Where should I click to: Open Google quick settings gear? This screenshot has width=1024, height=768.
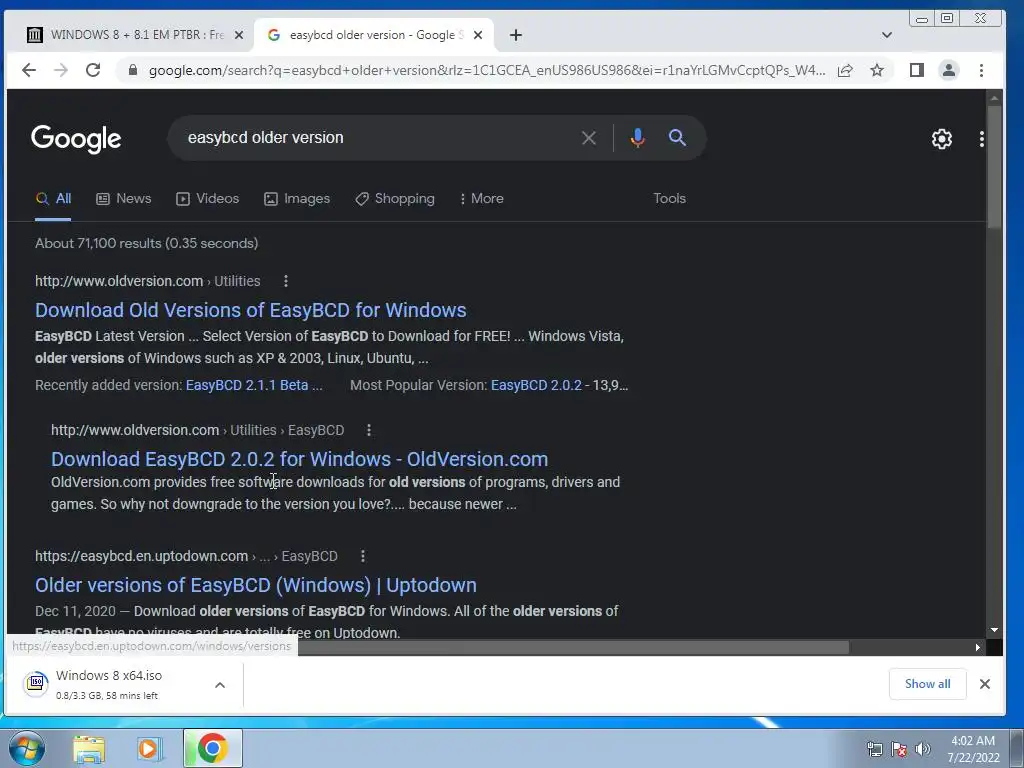941,138
